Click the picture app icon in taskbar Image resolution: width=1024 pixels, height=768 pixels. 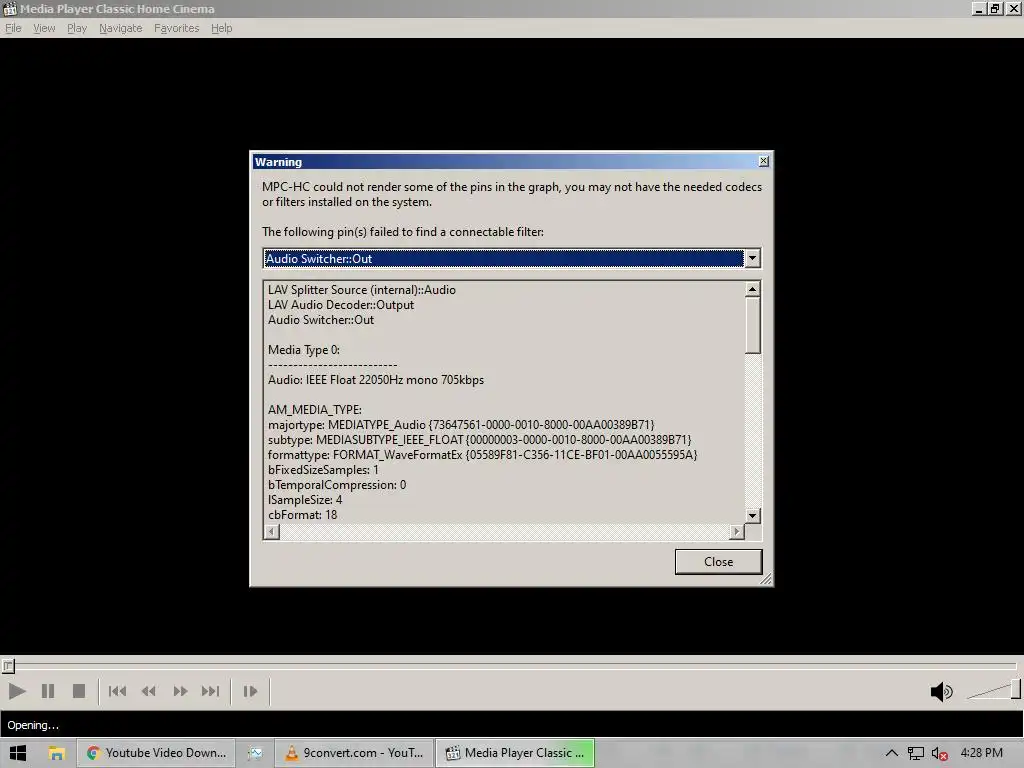pos(255,753)
